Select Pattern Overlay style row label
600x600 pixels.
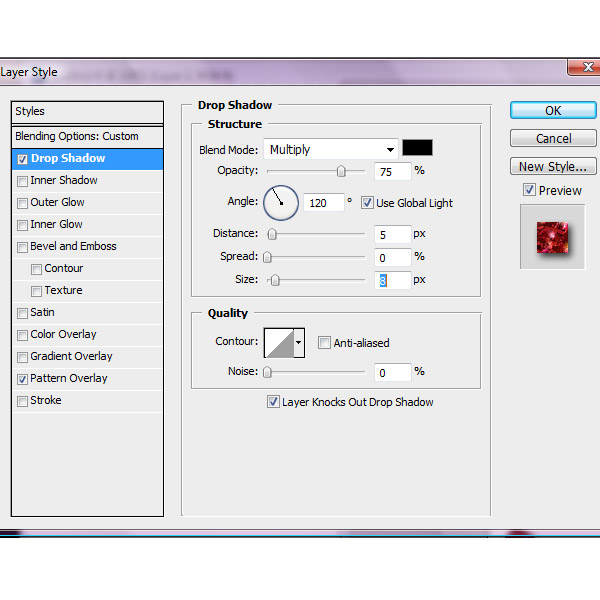(x=69, y=378)
